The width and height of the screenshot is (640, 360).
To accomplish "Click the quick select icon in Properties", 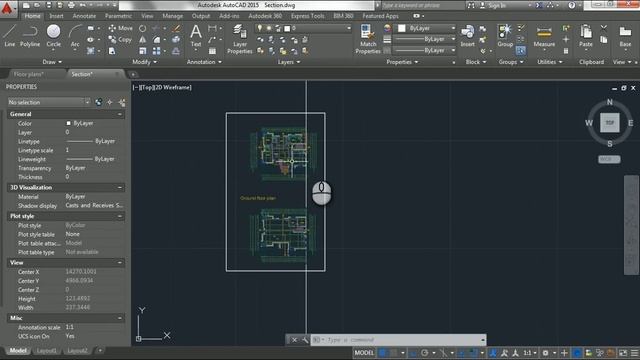I will pos(122,102).
